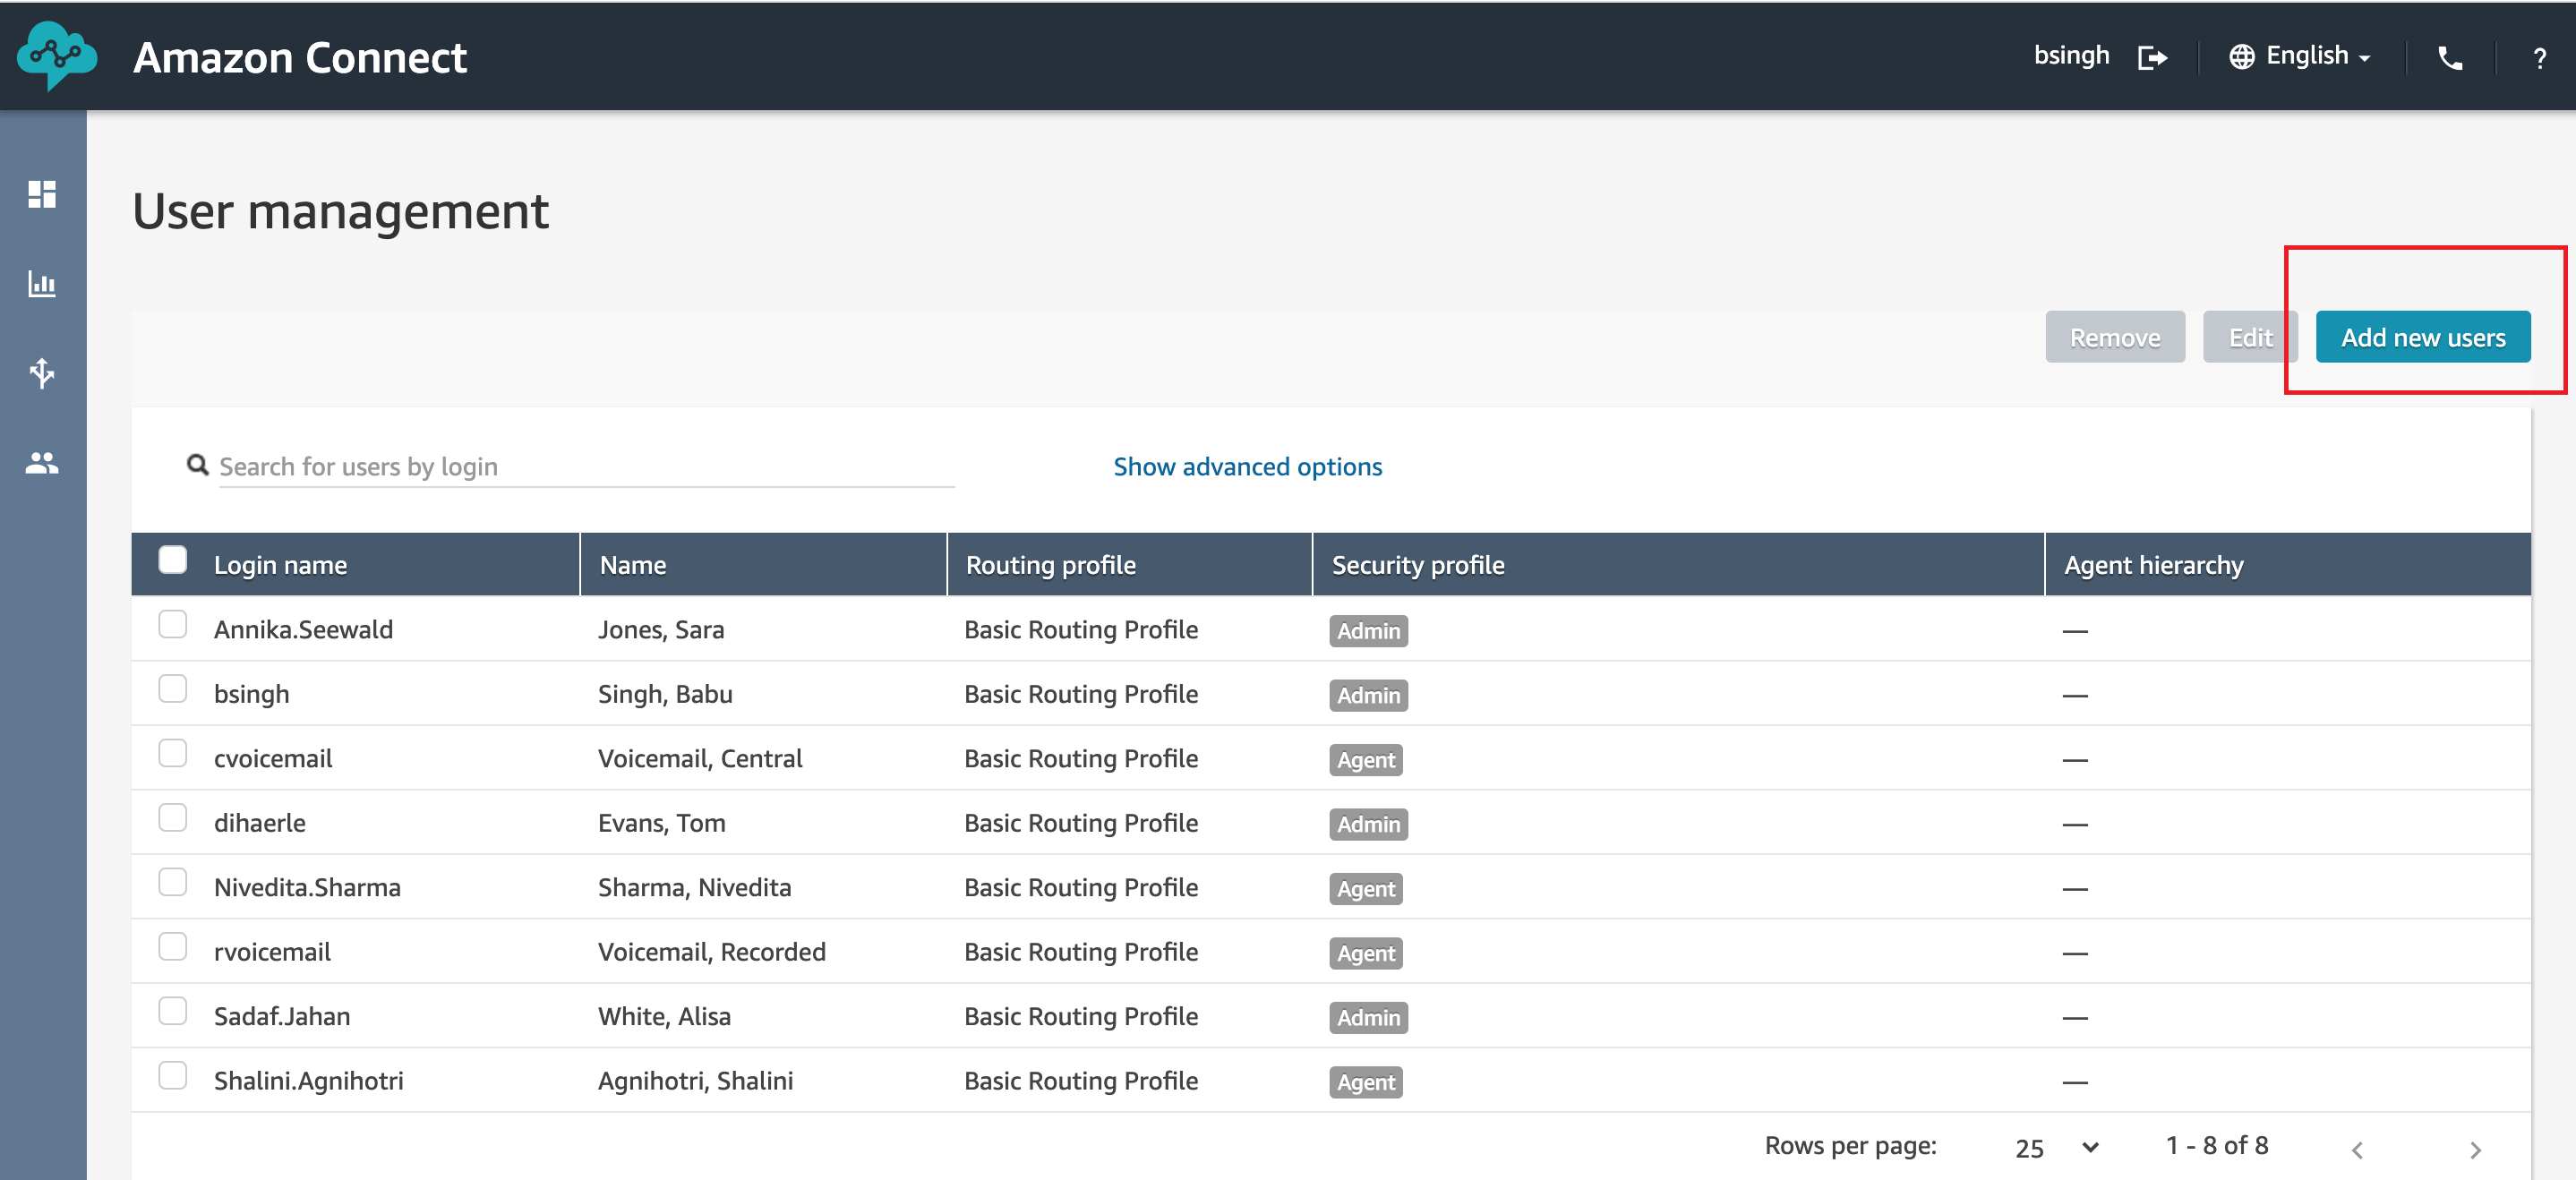Open the Dashboard sidebar icon
This screenshot has width=2576, height=1180.
(42, 194)
